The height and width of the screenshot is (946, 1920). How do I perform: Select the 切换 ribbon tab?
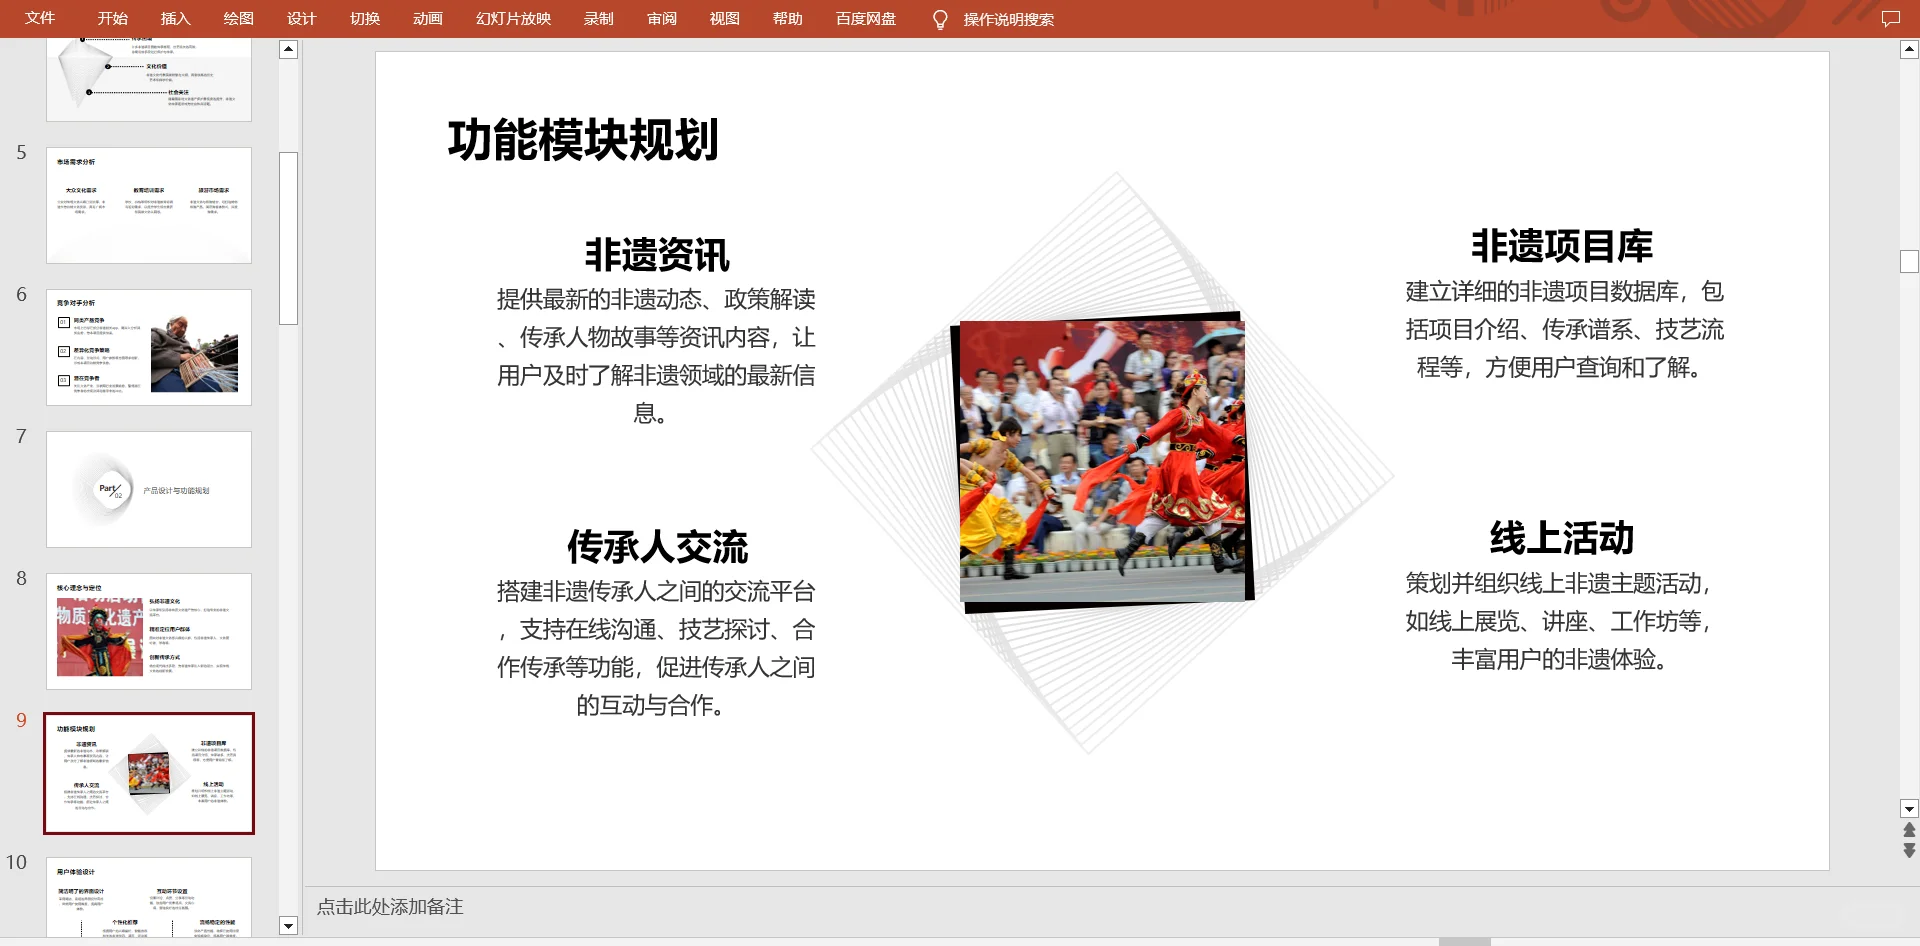pyautogui.click(x=365, y=19)
